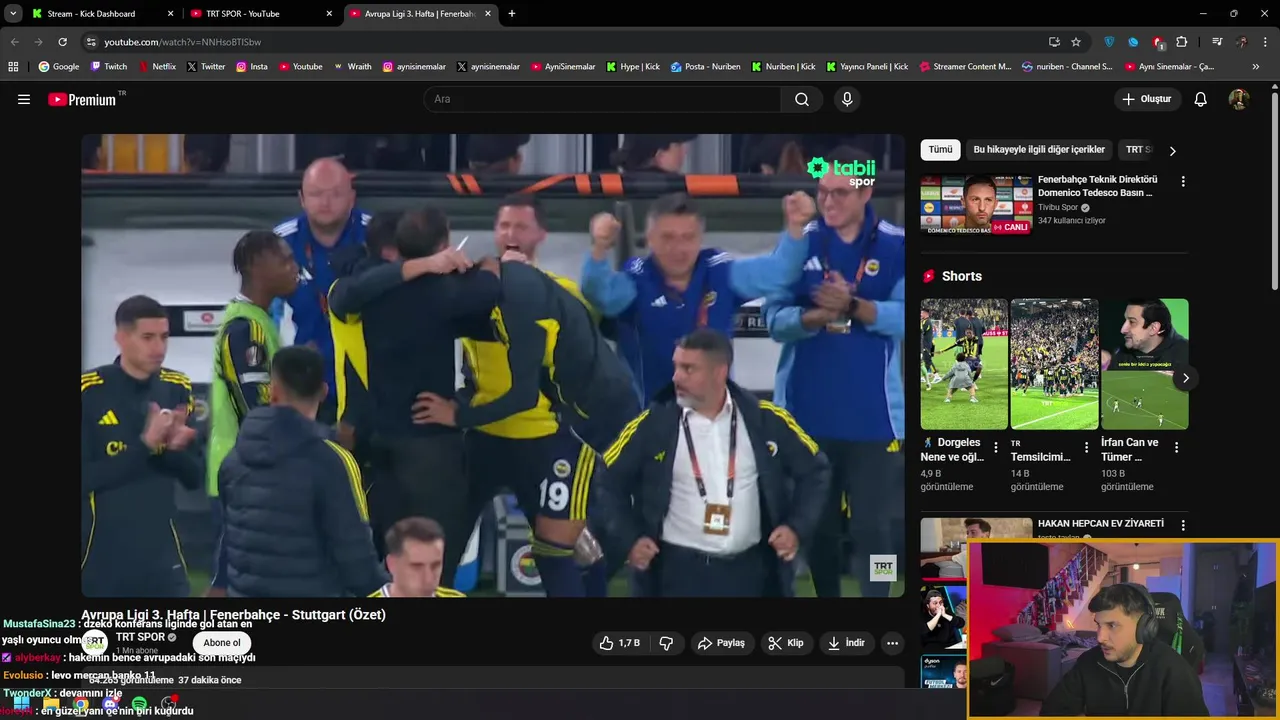Open the YouTube hamburger guide menu
1280x720 pixels.
pos(24,99)
